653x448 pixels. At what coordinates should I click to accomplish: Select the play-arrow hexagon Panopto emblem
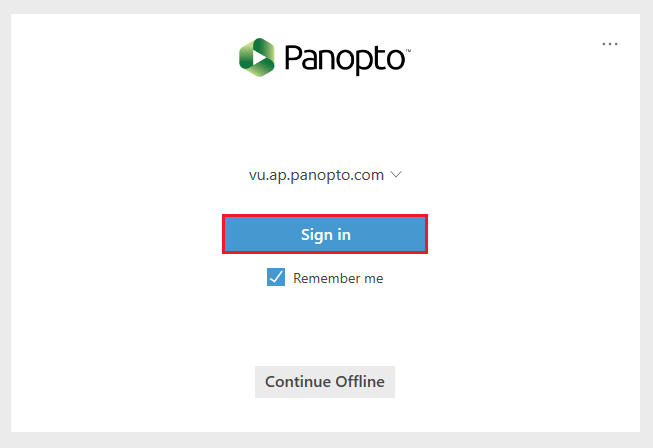pos(257,57)
